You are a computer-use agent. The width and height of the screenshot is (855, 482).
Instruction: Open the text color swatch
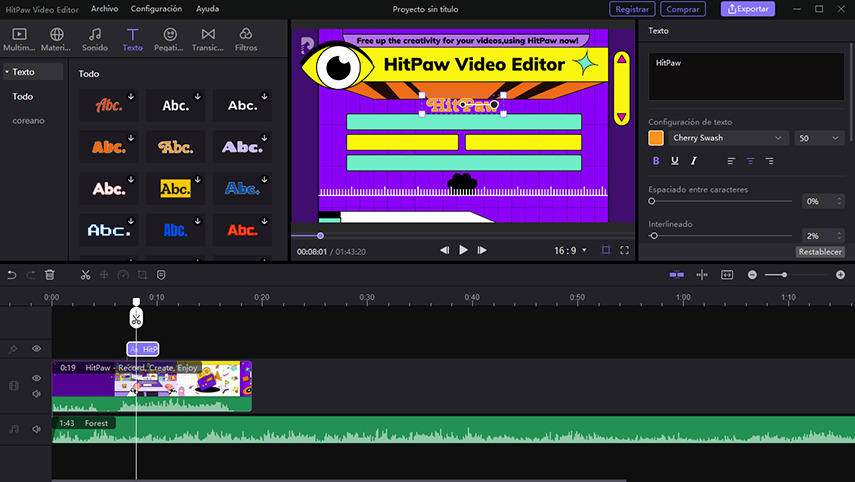pyautogui.click(x=656, y=138)
